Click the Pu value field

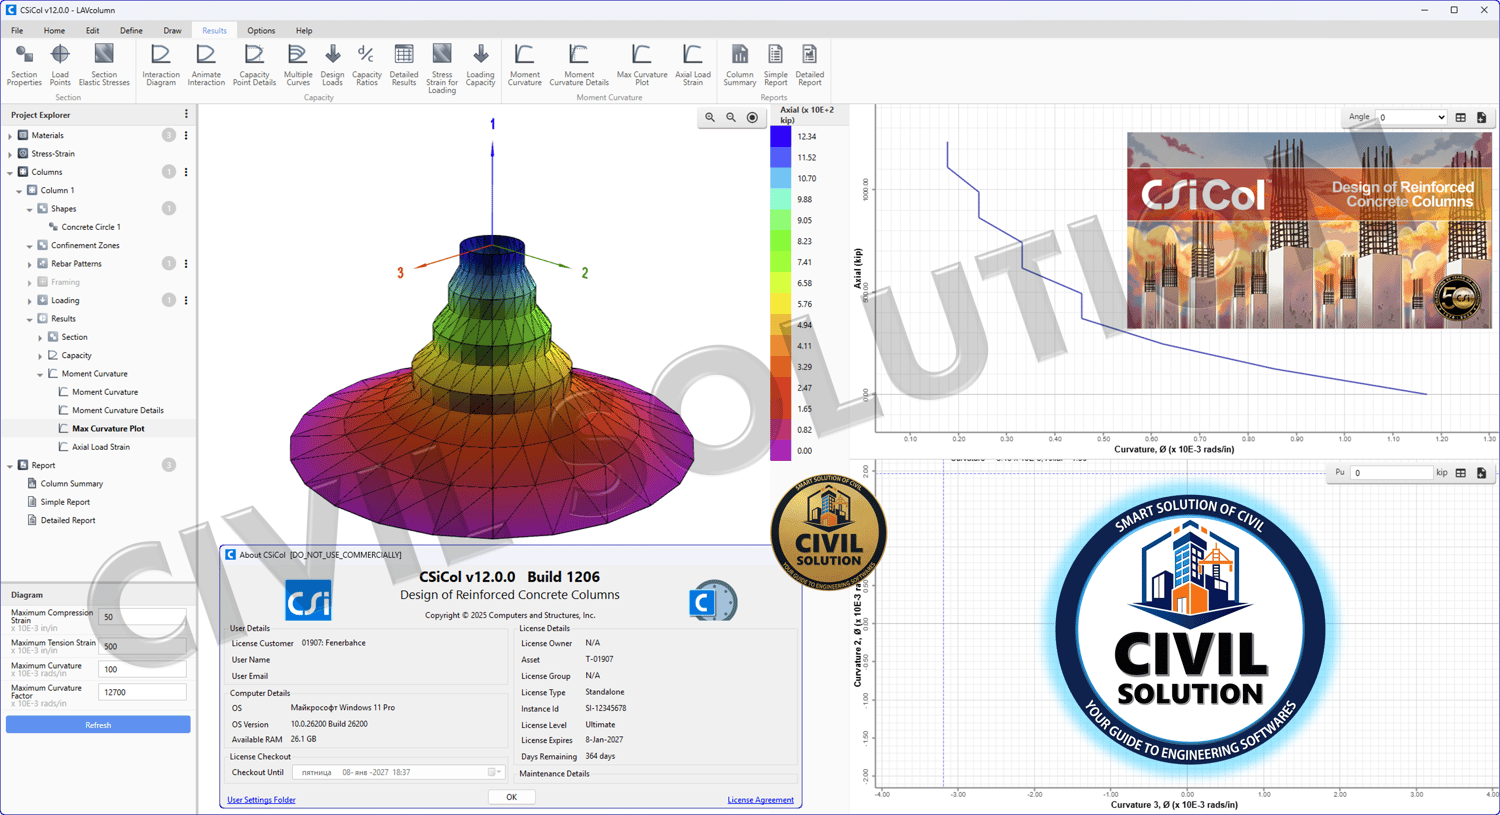point(1391,473)
